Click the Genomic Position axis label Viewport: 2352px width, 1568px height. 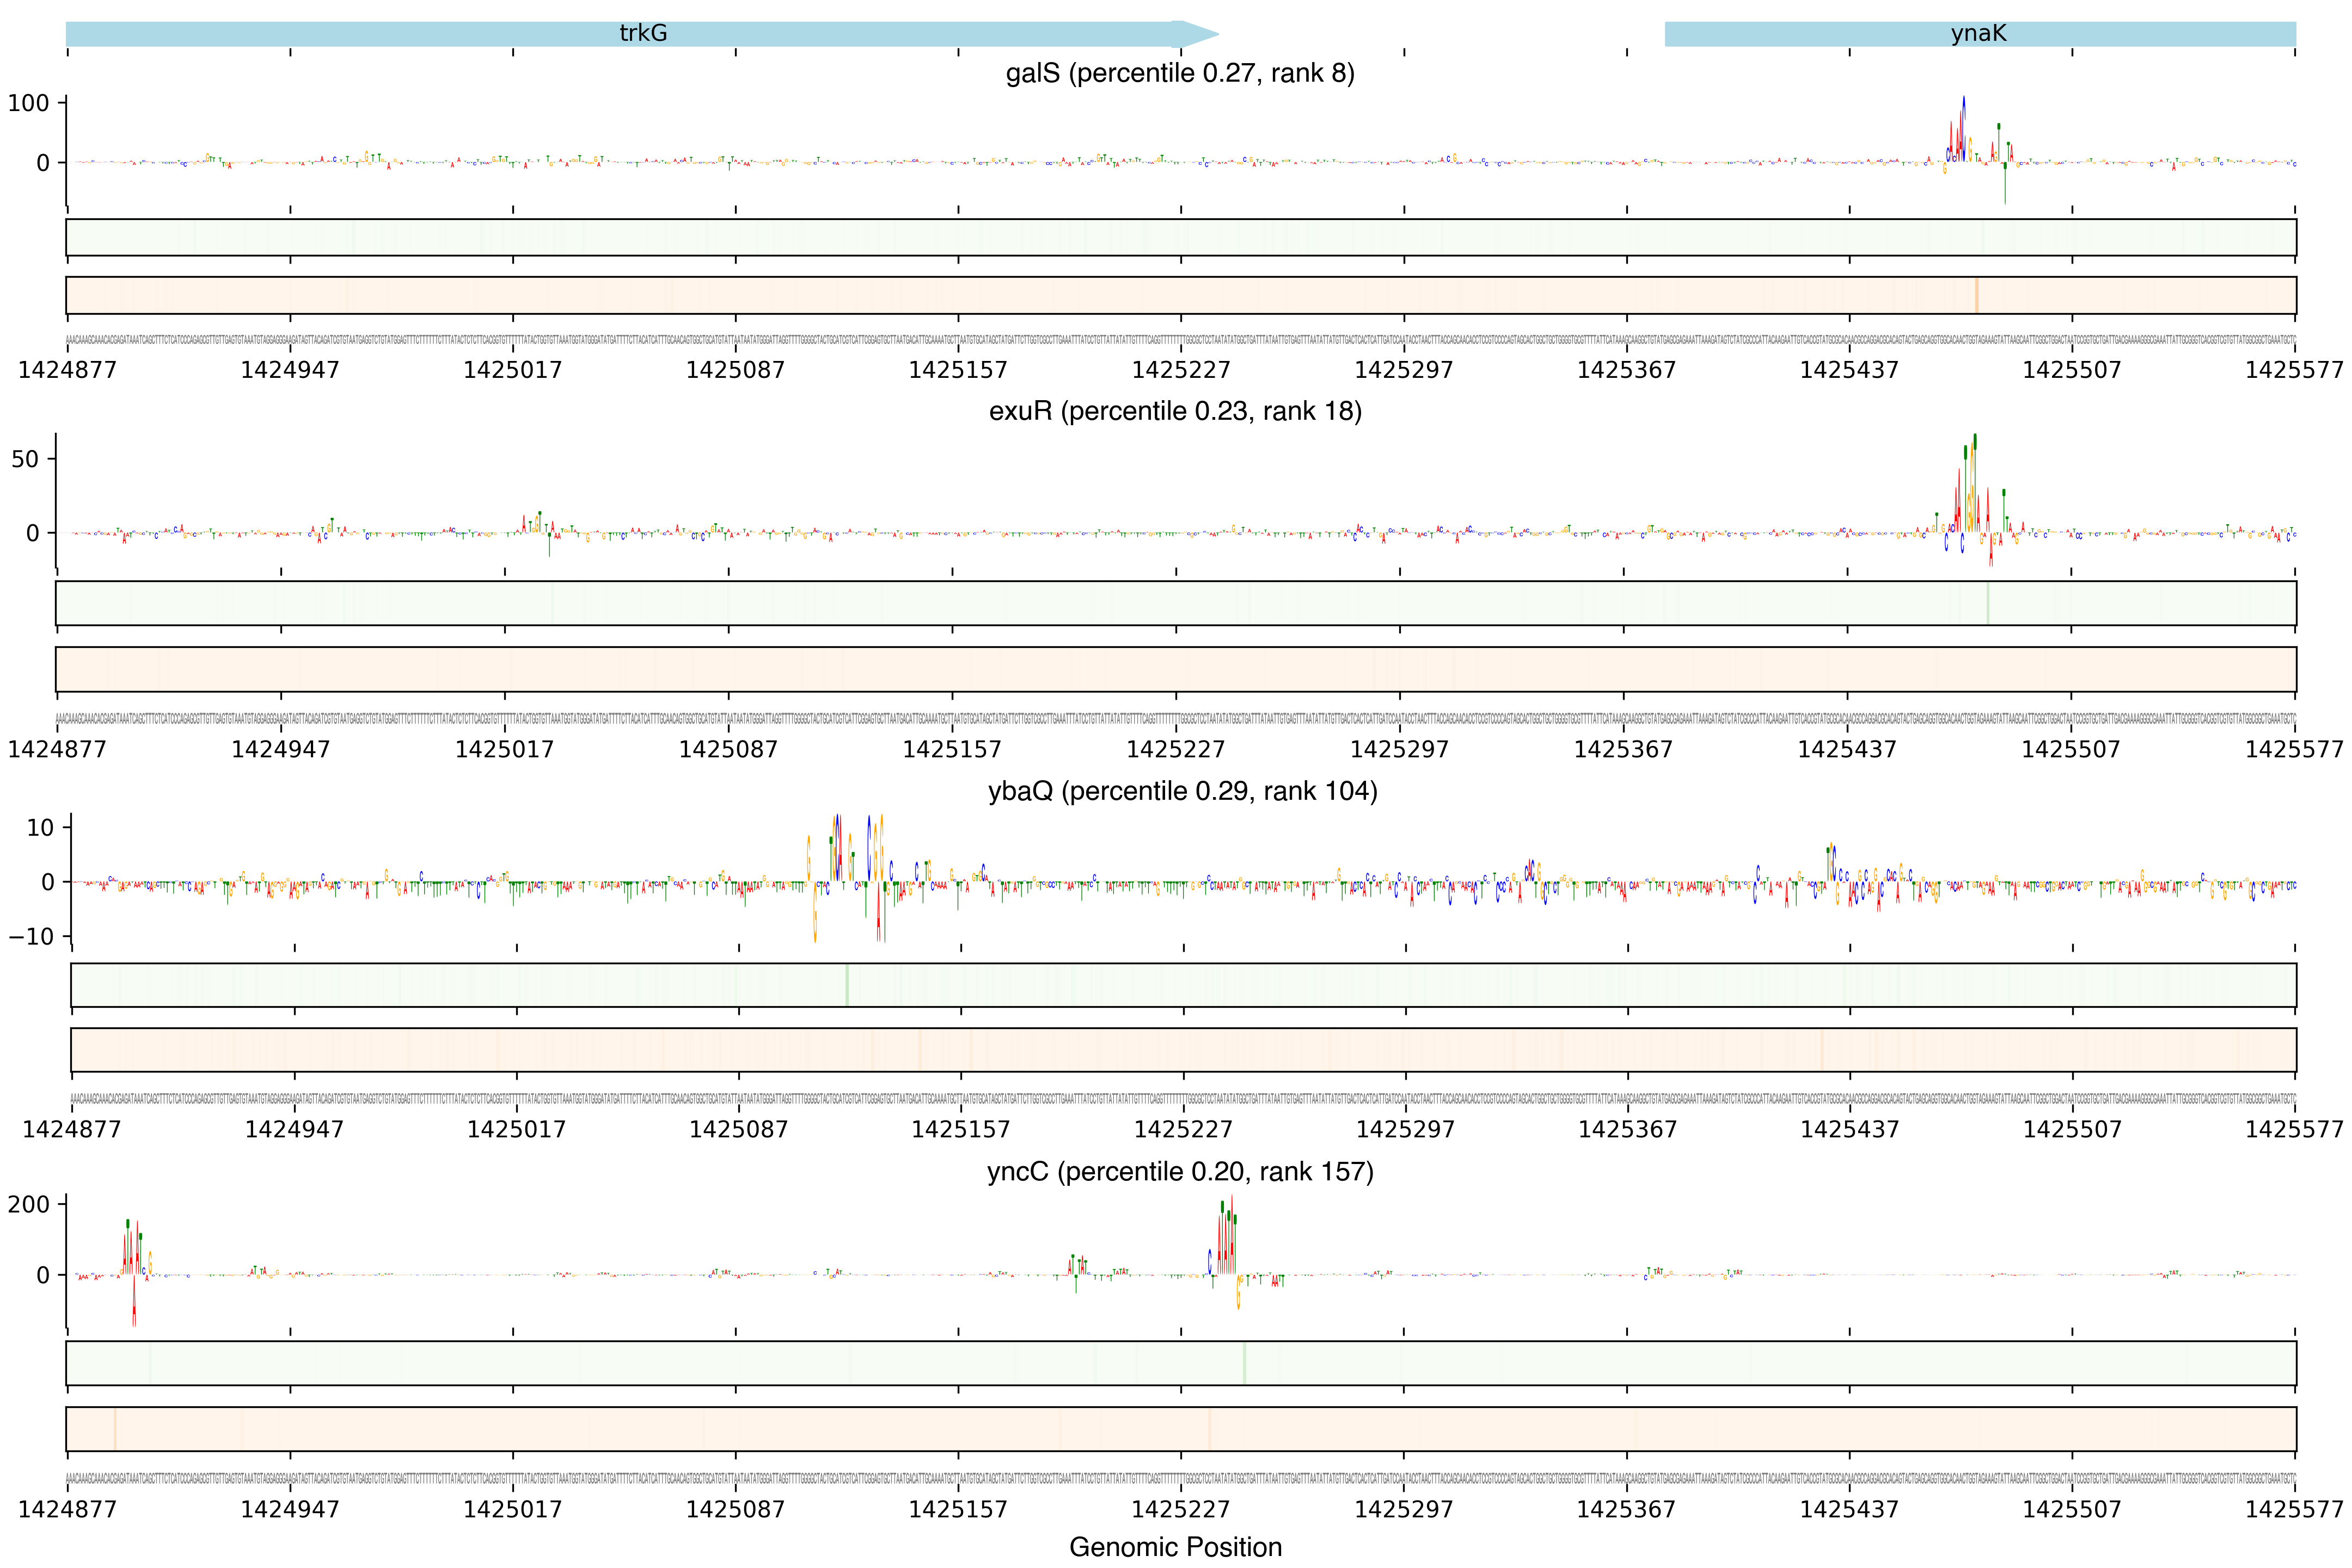tap(1175, 1547)
